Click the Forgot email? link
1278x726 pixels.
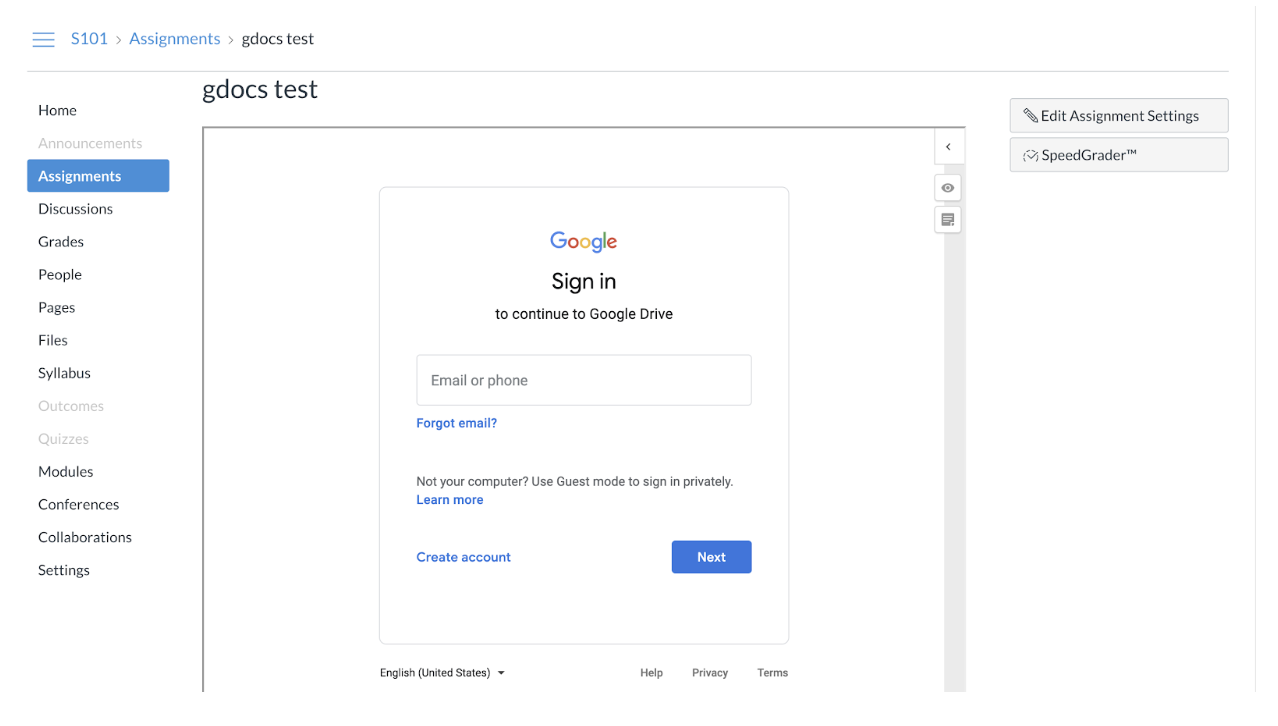click(456, 423)
